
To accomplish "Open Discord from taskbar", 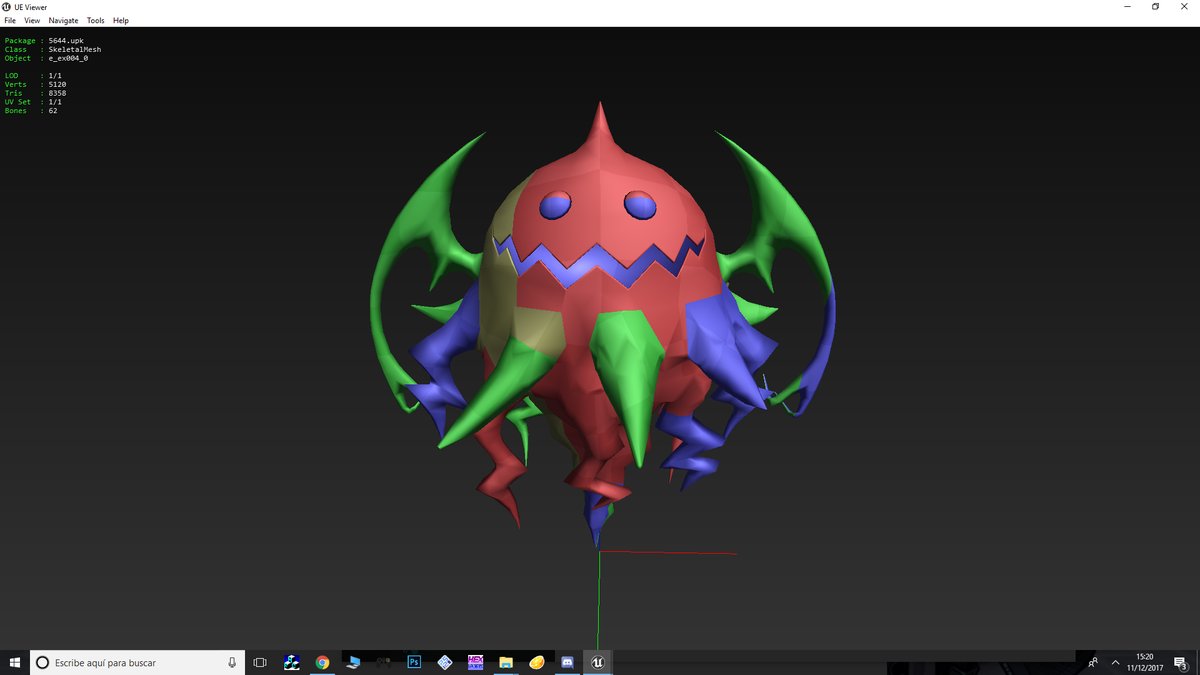I will (568, 662).
